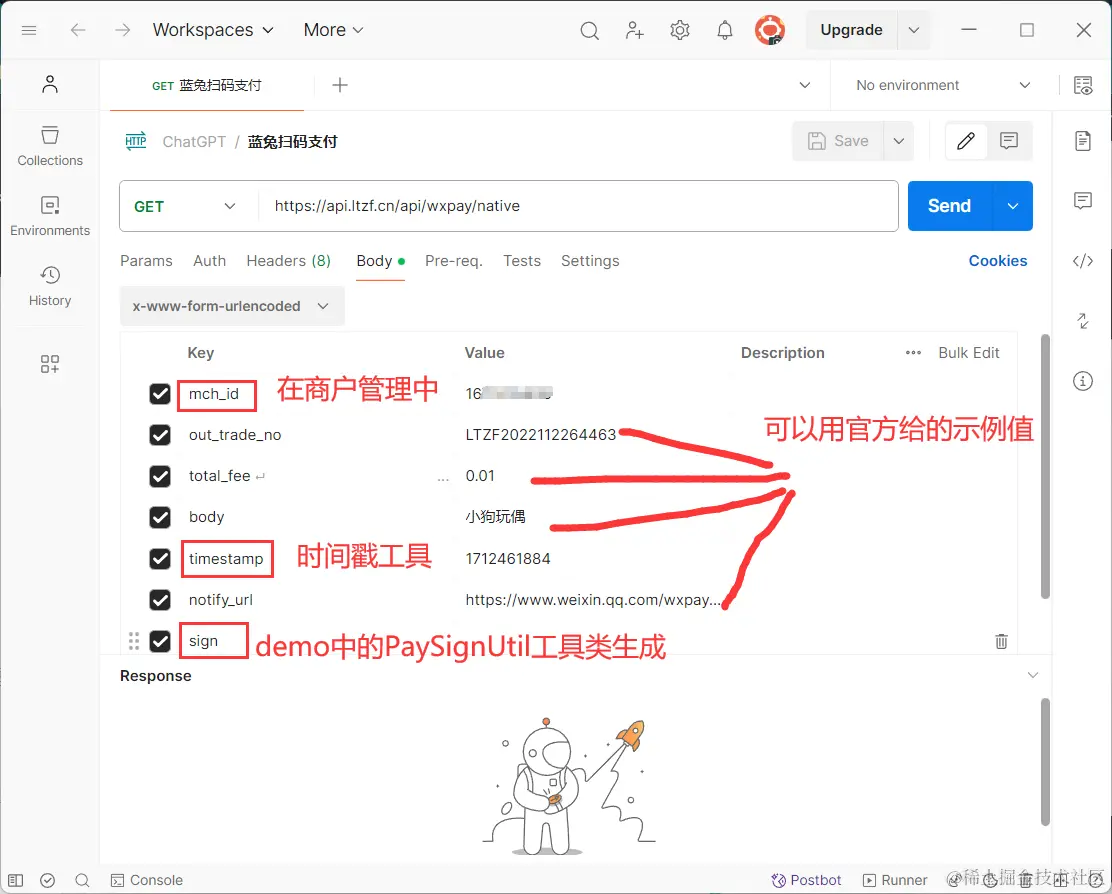Image resolution: width=1112 pixels, height=894 pixels.
Task: Open the account icon atop the sidebar
Action: pyautogui.click(x=50, y=84)
